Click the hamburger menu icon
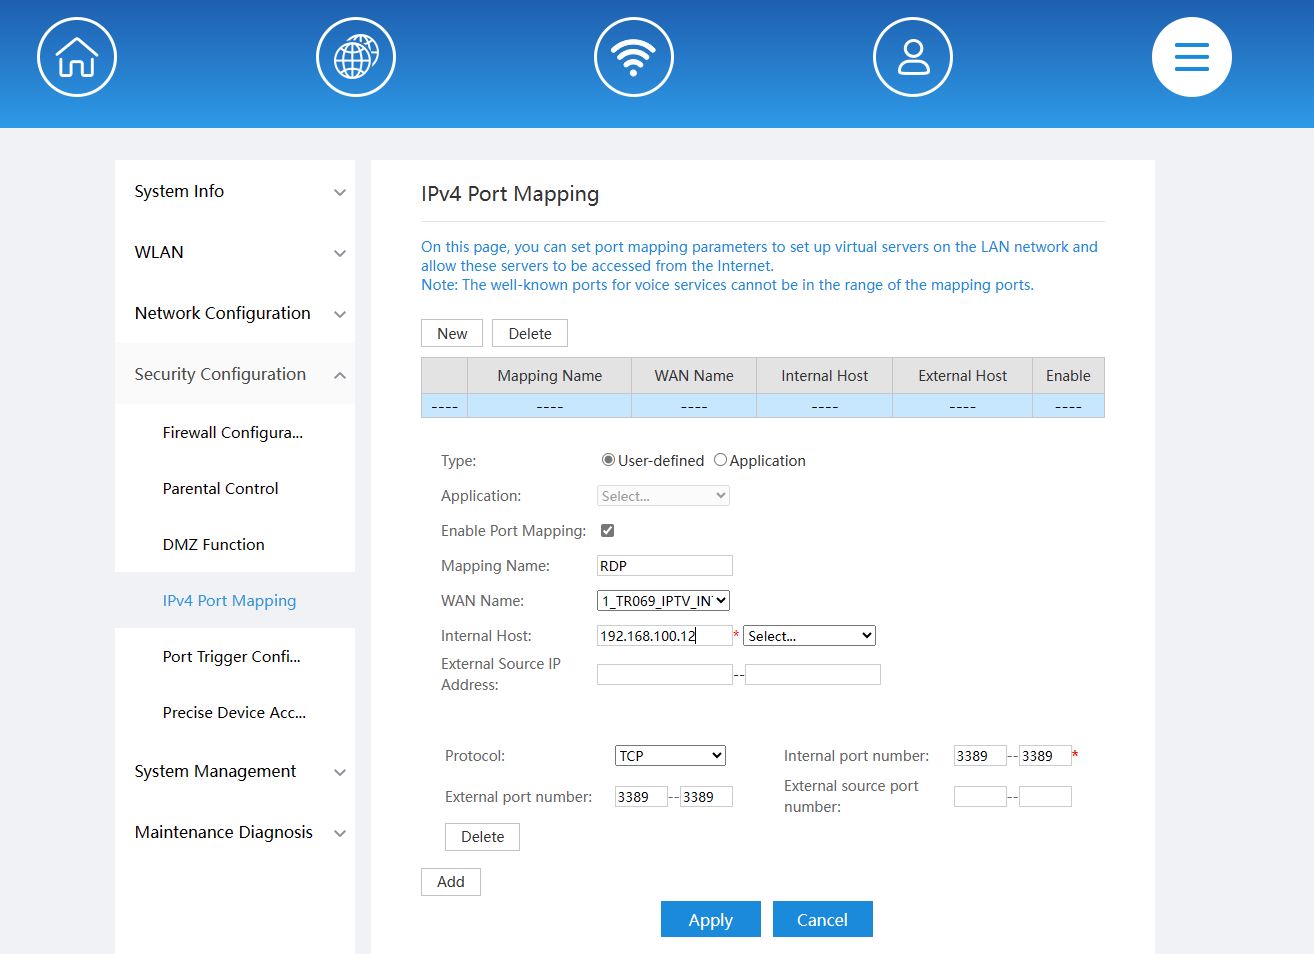This screenshot has width=1314, height=954. (x=1191, y=57)
